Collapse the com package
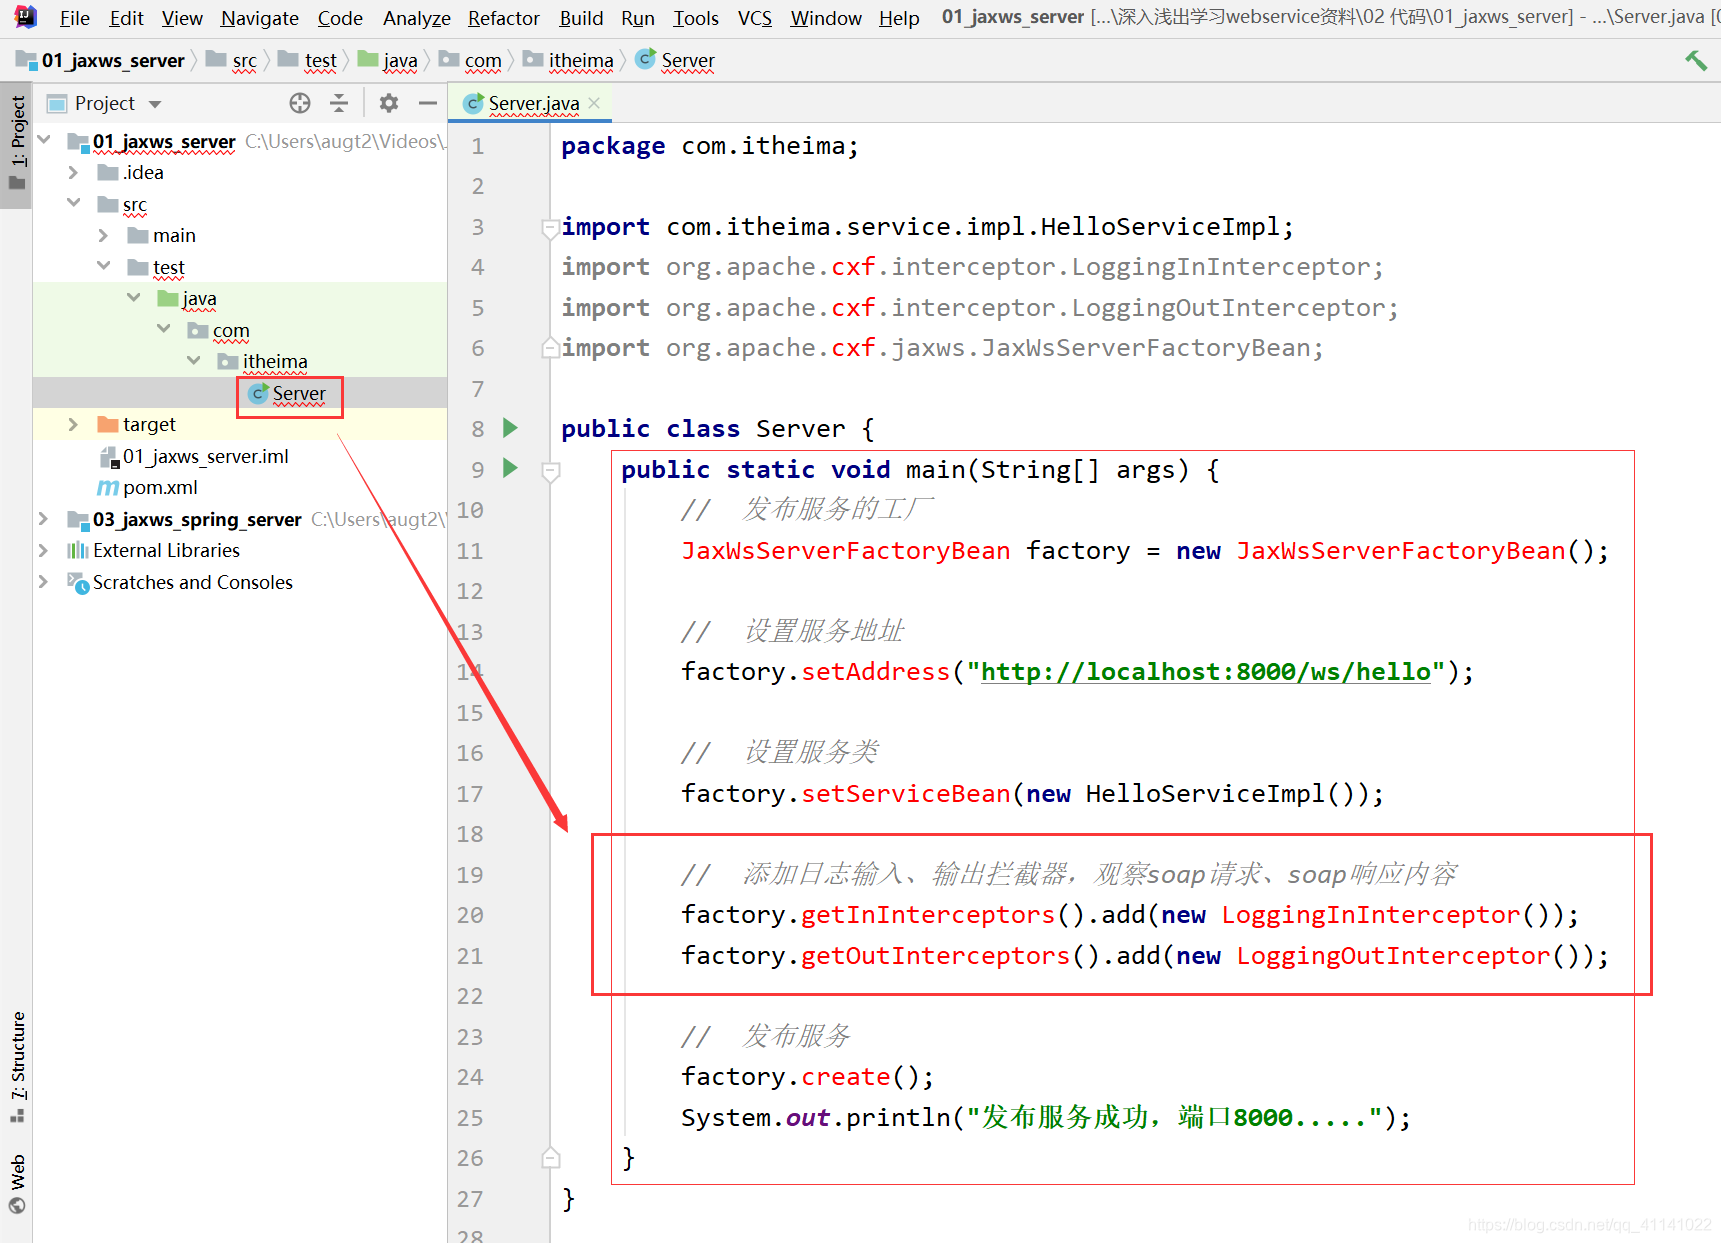 click(163, 328)
